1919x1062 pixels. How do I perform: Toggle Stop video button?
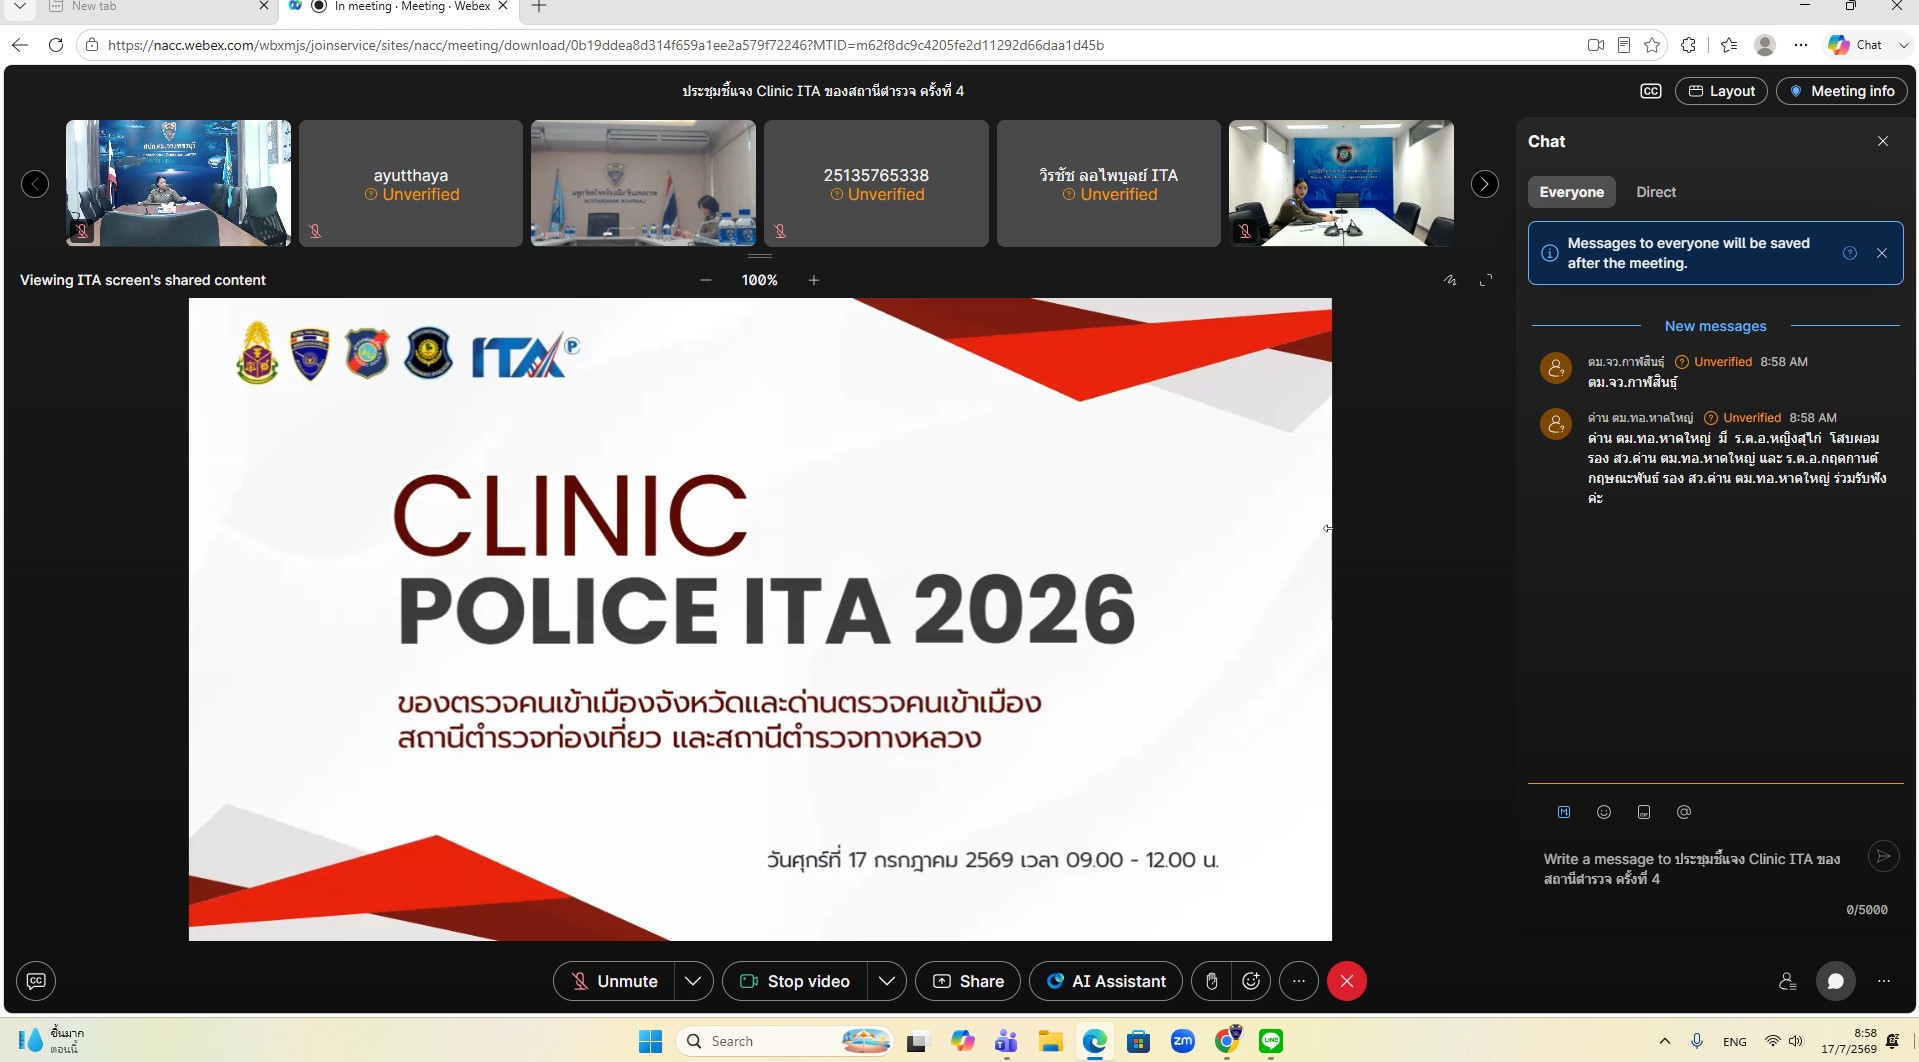tap(795, 981)
